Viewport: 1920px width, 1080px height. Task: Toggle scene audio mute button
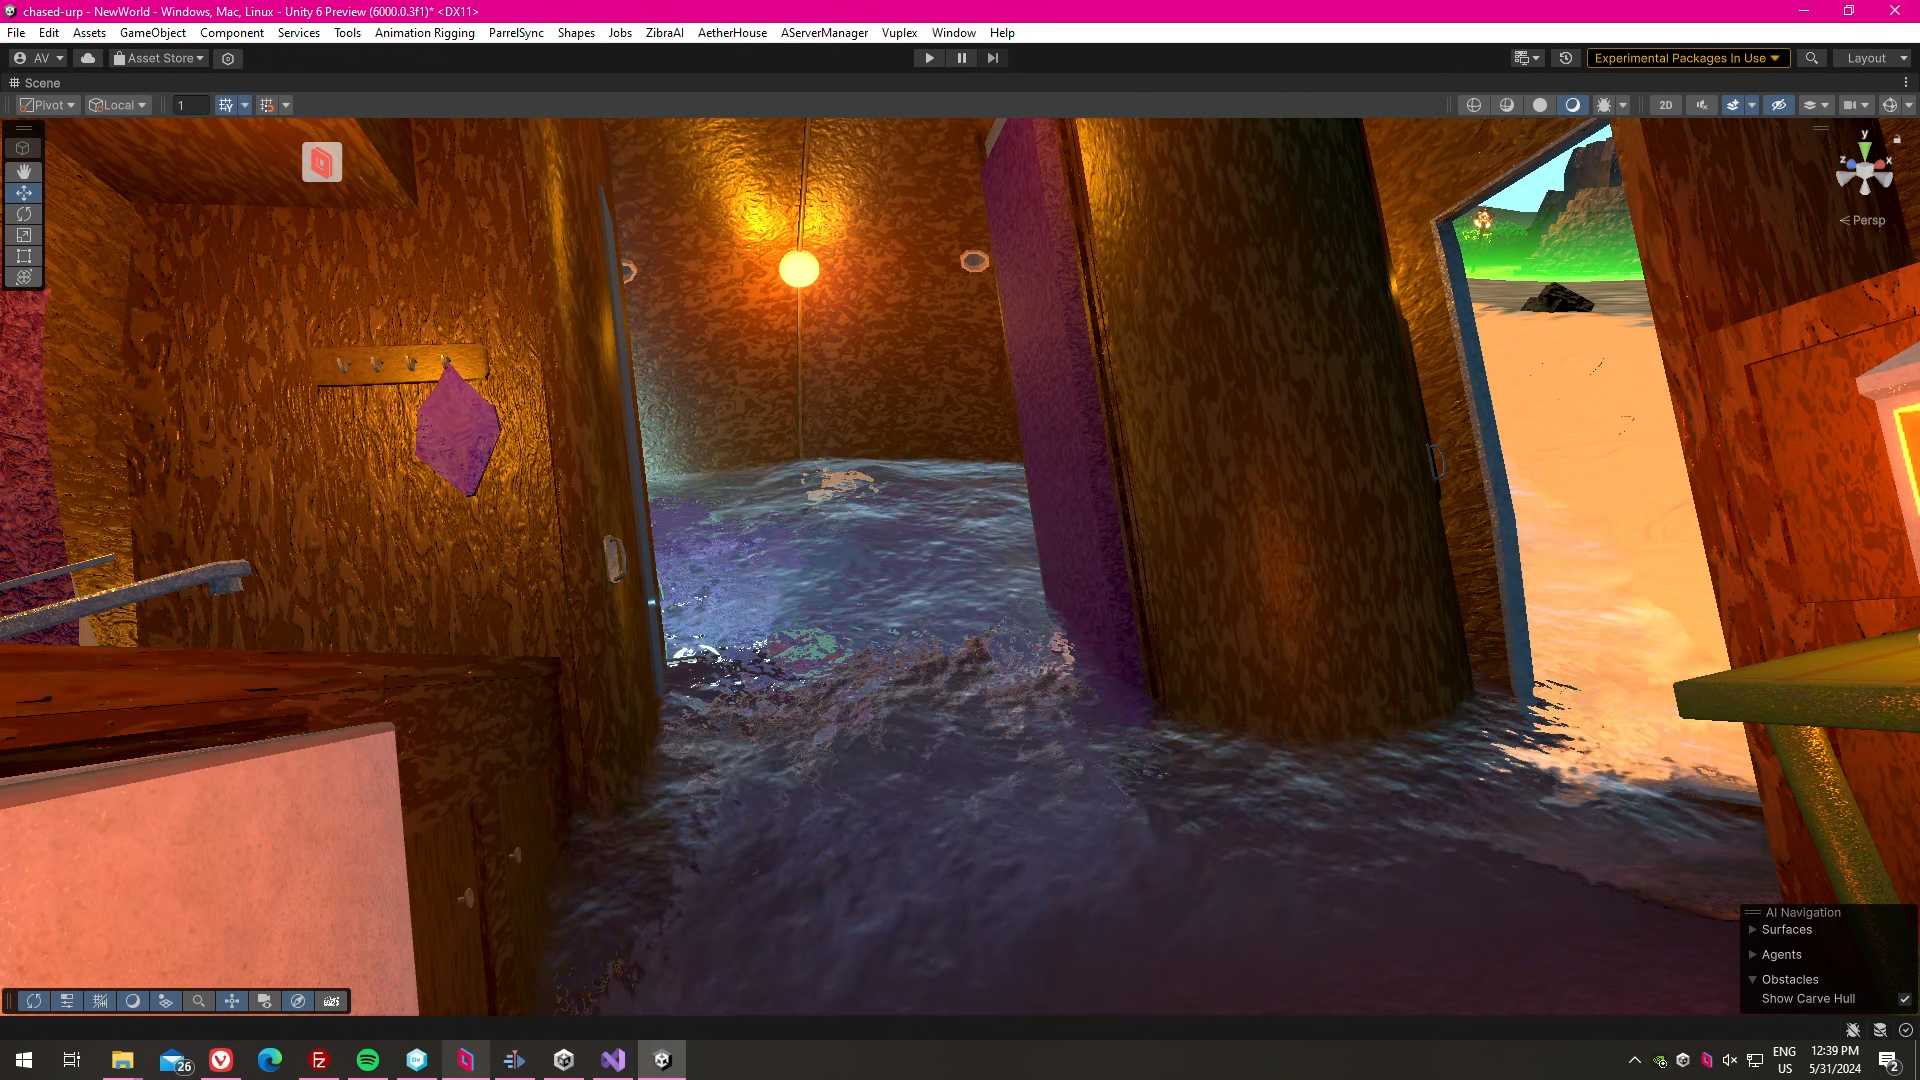click(1702, 105)
